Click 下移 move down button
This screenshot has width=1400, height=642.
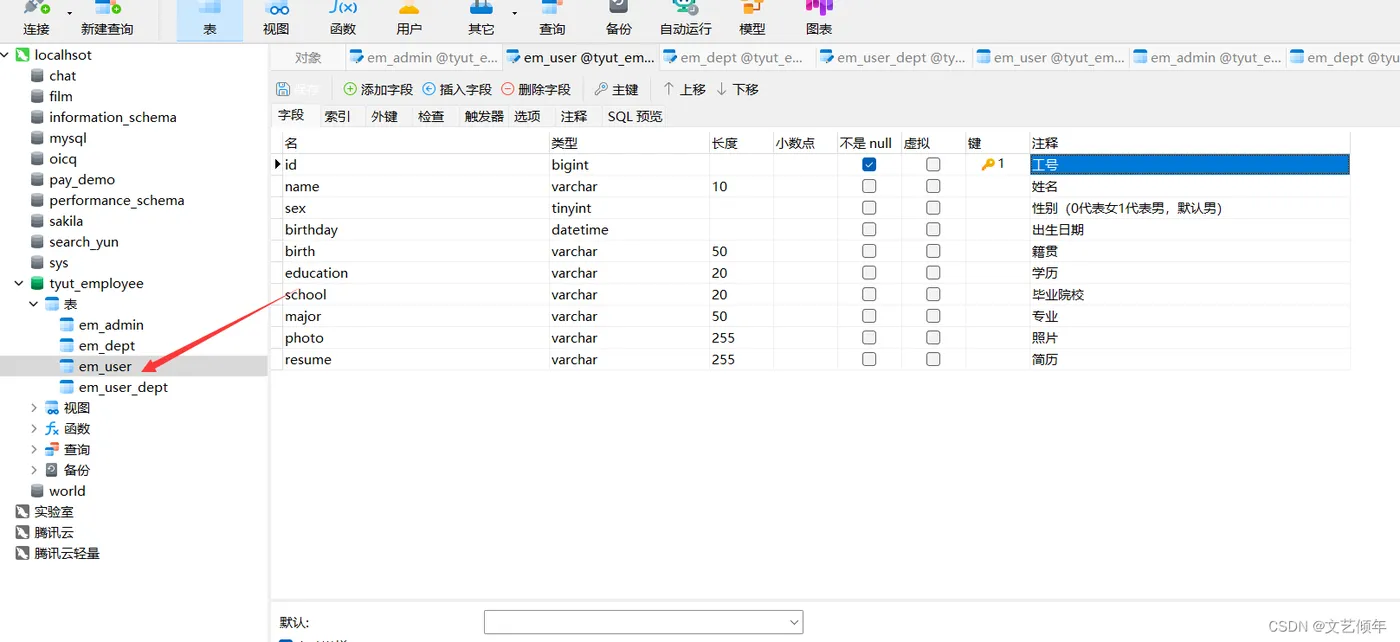[x=737, y=89]
